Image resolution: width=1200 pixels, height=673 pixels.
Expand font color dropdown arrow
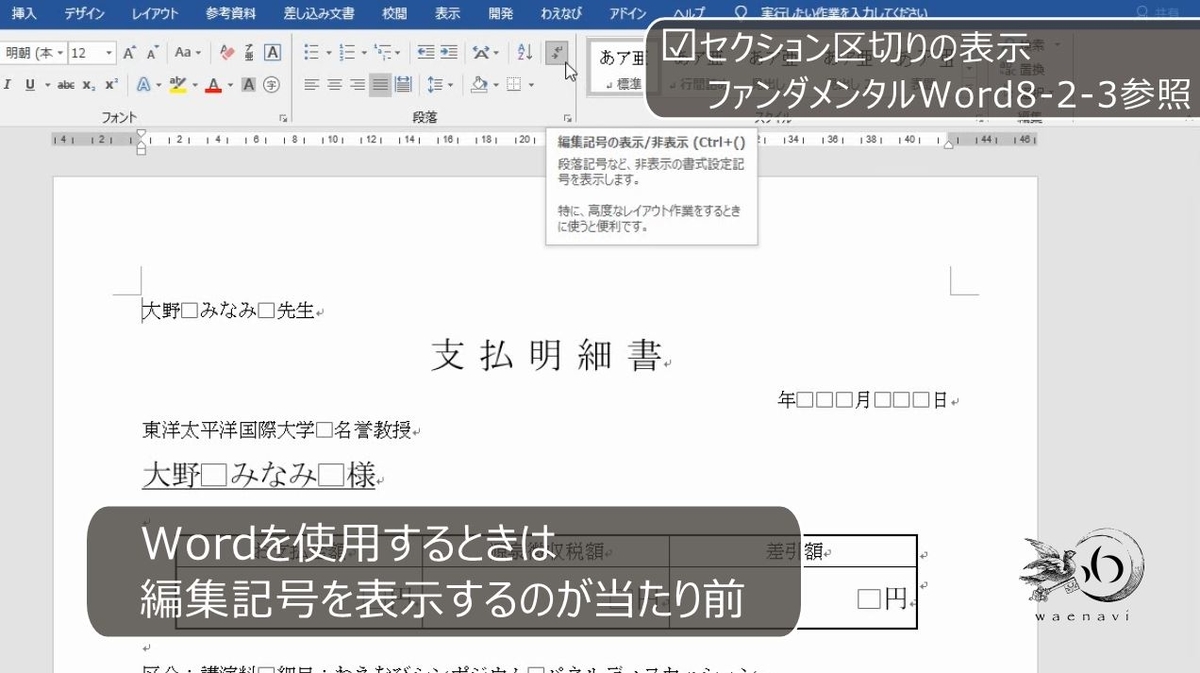tap(230, 85)
